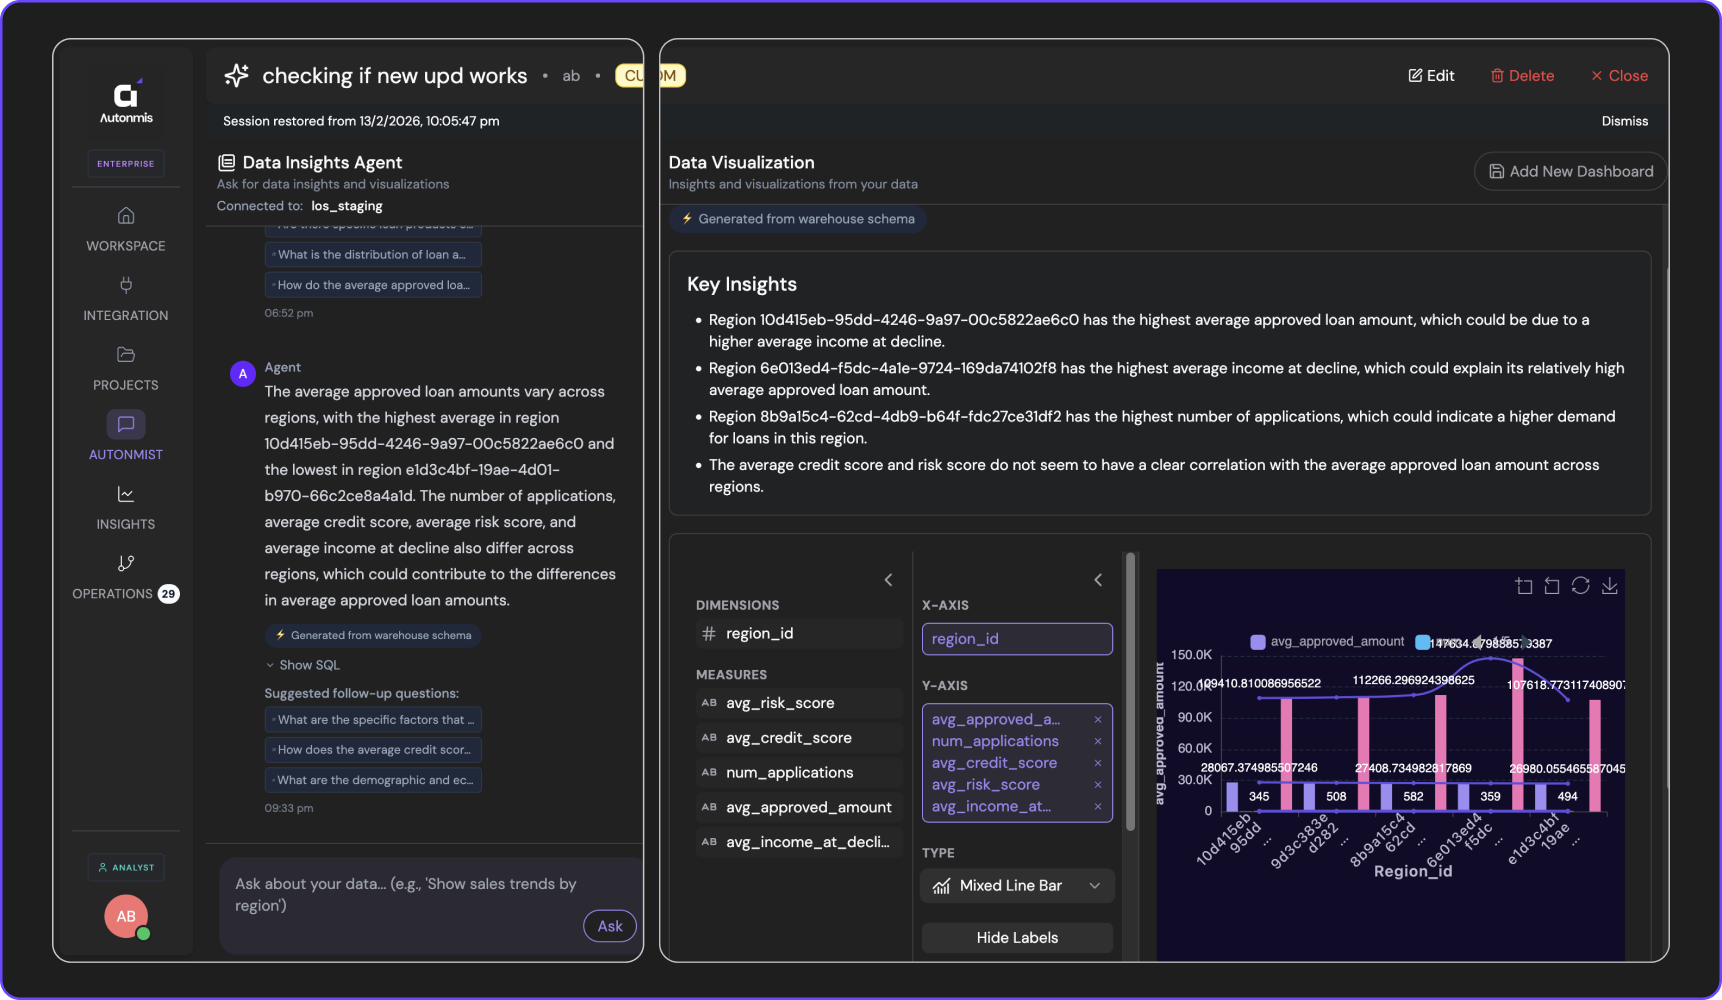
Task: Click the chart zoom area icon
Action: pos(1523,586)
